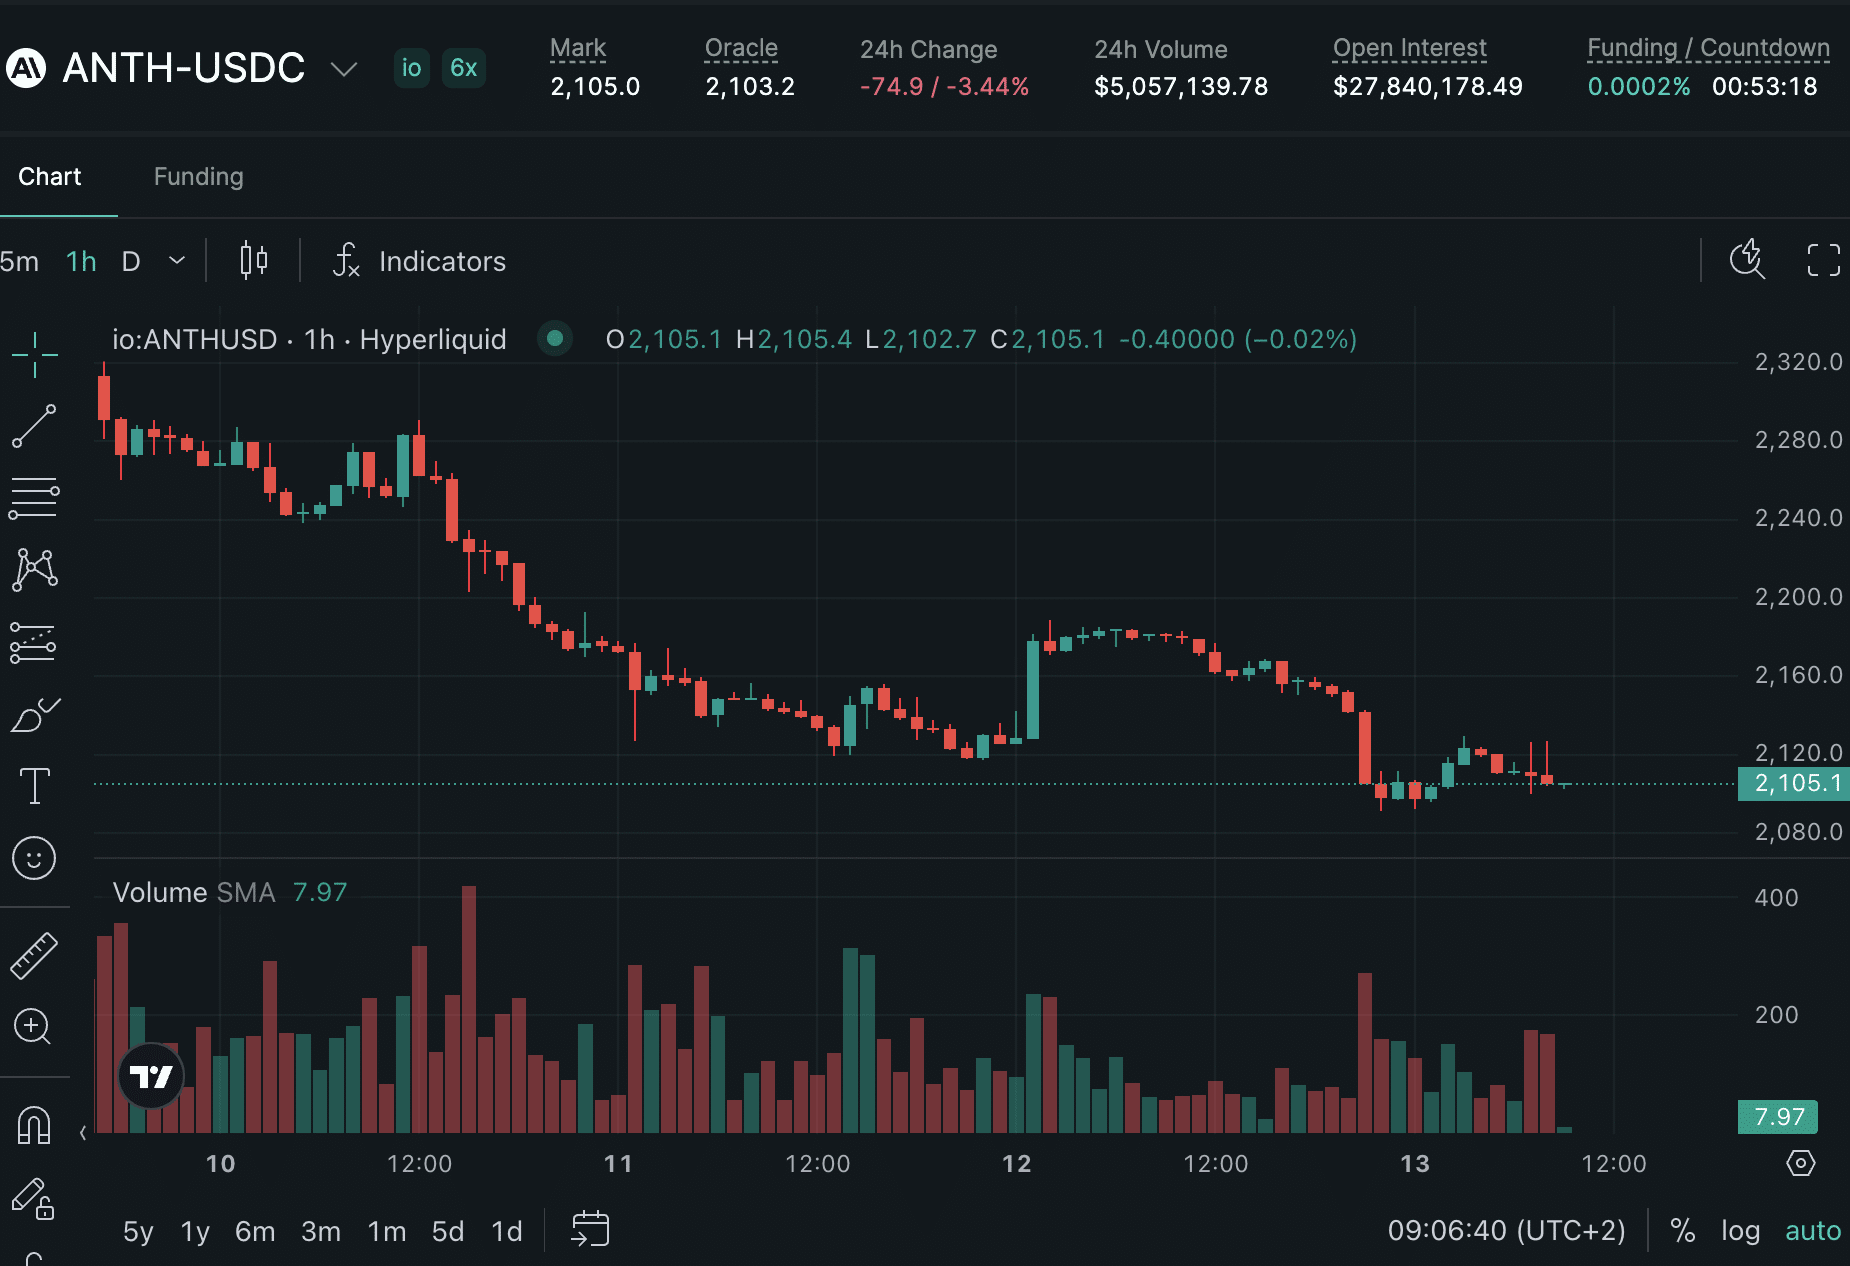The height and width of the screenshot is (1266, 1850).
Task: Activate the zoom in tool
Action: coord(34,1026)
